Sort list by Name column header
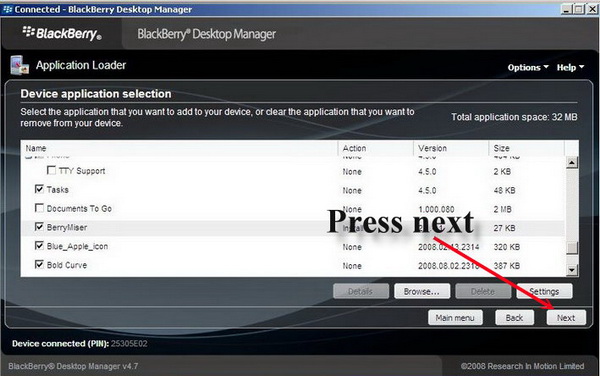 pos(179,148)
